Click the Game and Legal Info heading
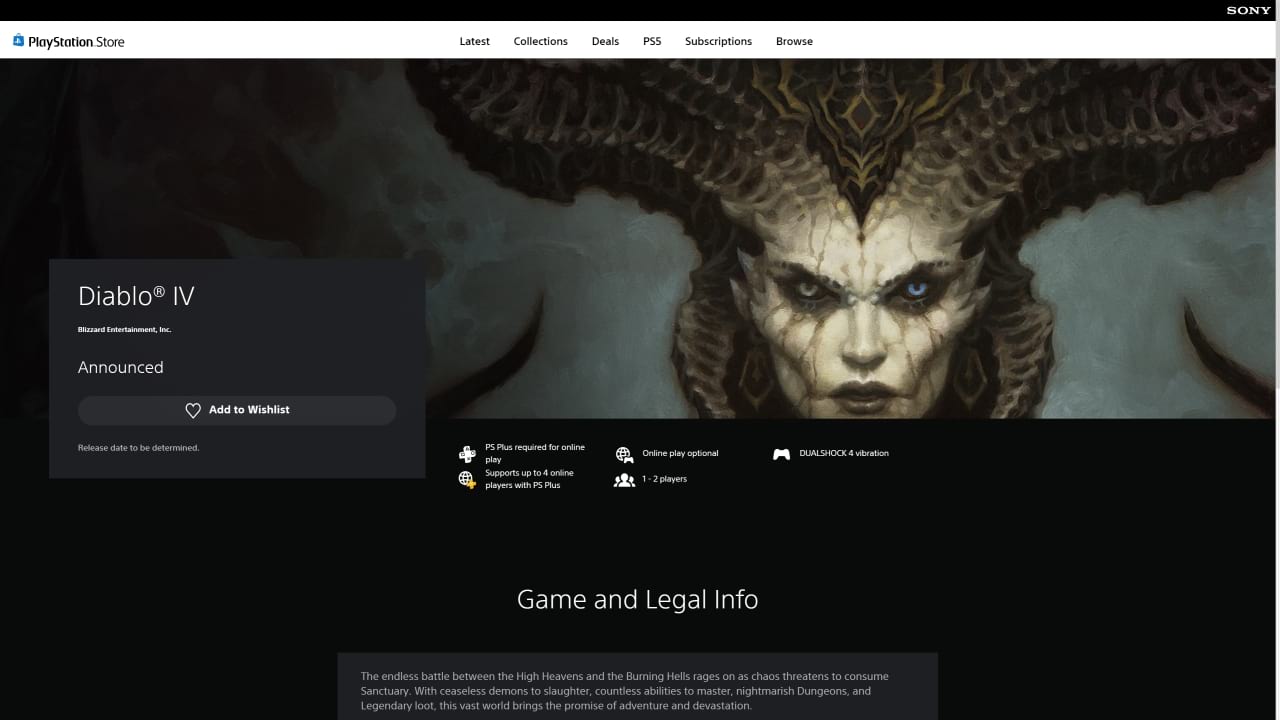 (x=638, y=600)
